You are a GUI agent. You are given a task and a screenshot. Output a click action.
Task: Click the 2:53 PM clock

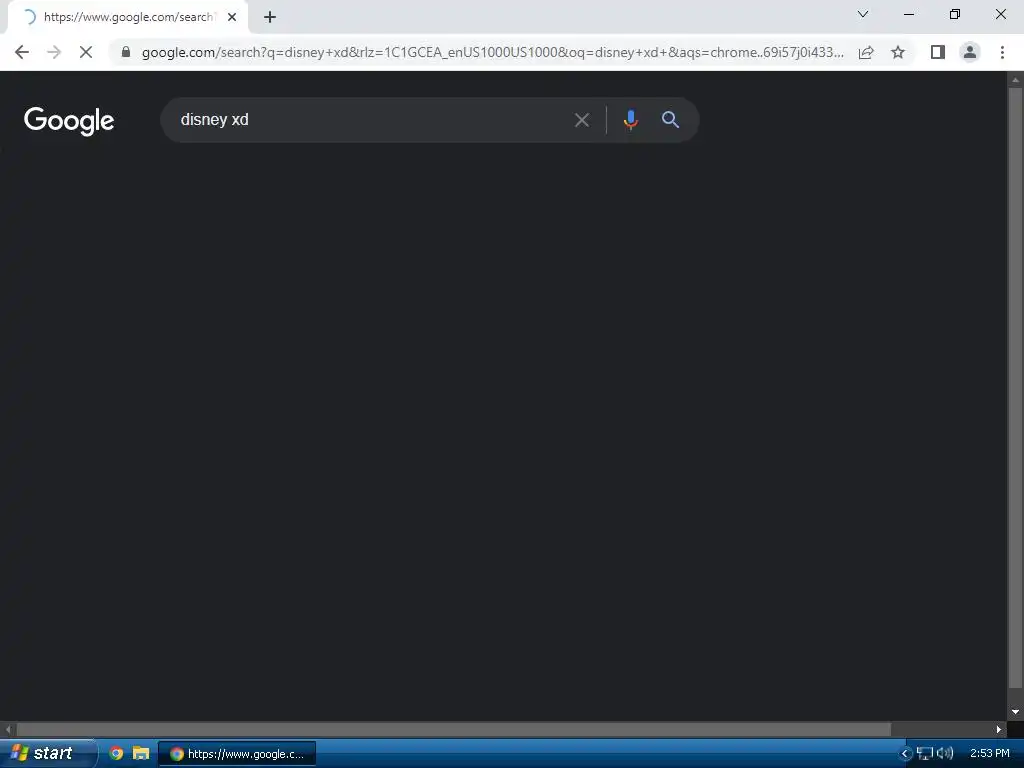[989, 754]
